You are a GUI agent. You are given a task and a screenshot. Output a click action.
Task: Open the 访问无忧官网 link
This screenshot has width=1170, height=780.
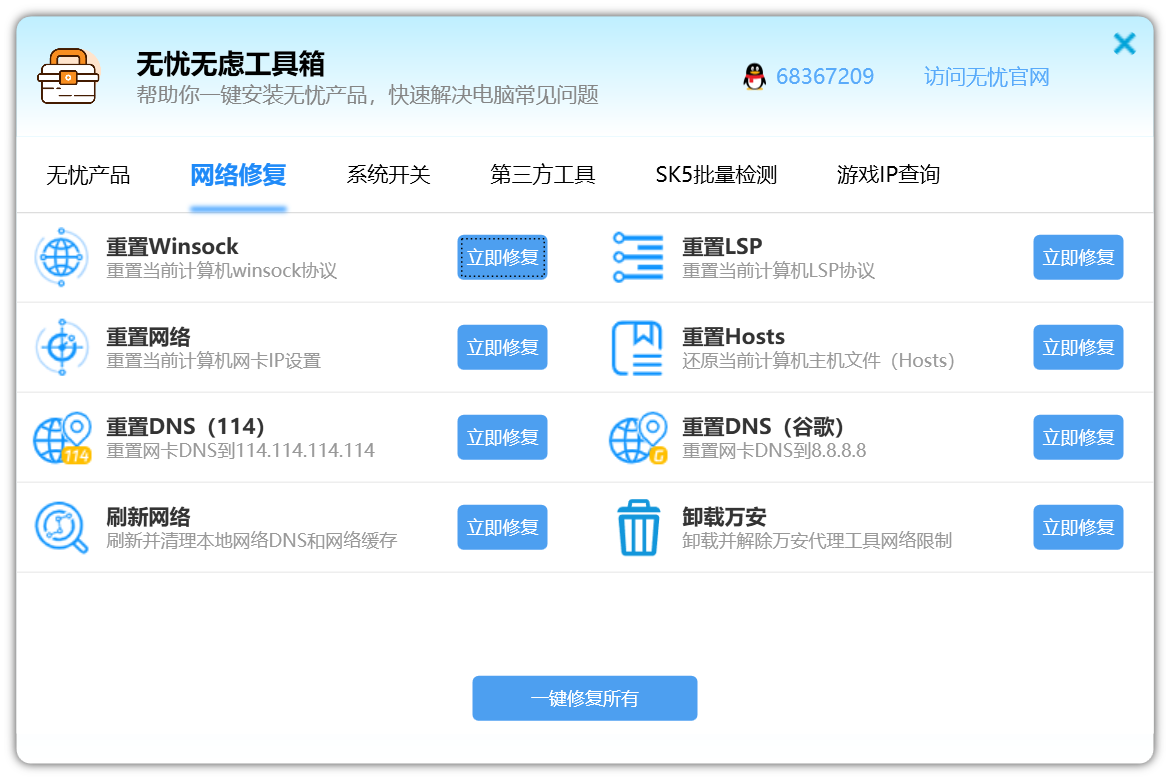click(x=986, y=77)
